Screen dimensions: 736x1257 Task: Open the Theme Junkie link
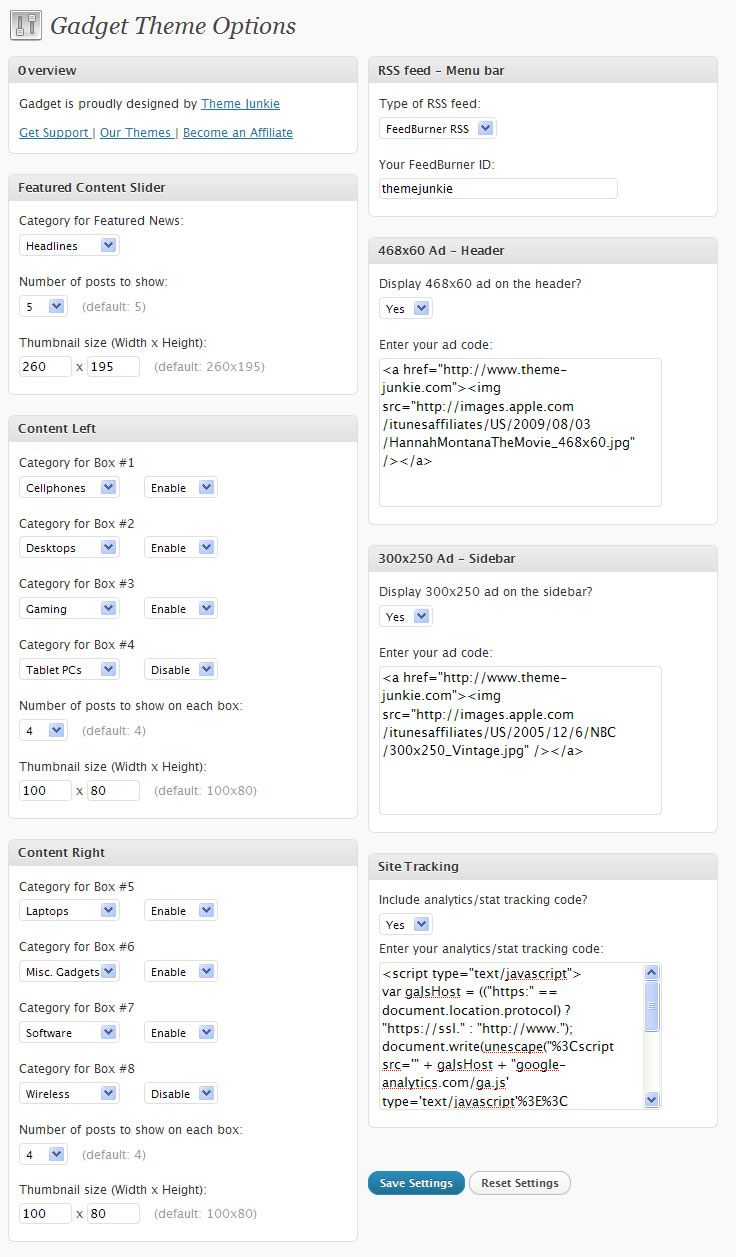click(240, 104)
